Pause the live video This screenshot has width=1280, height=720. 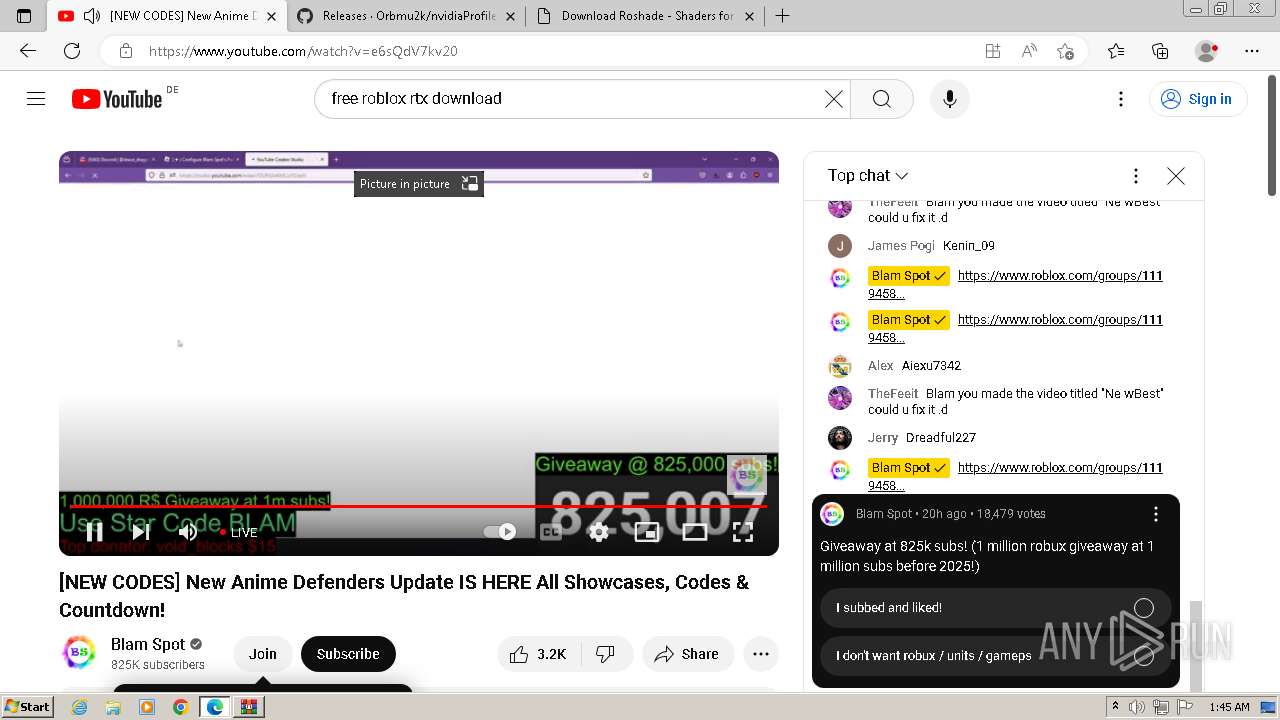point(94,532)
